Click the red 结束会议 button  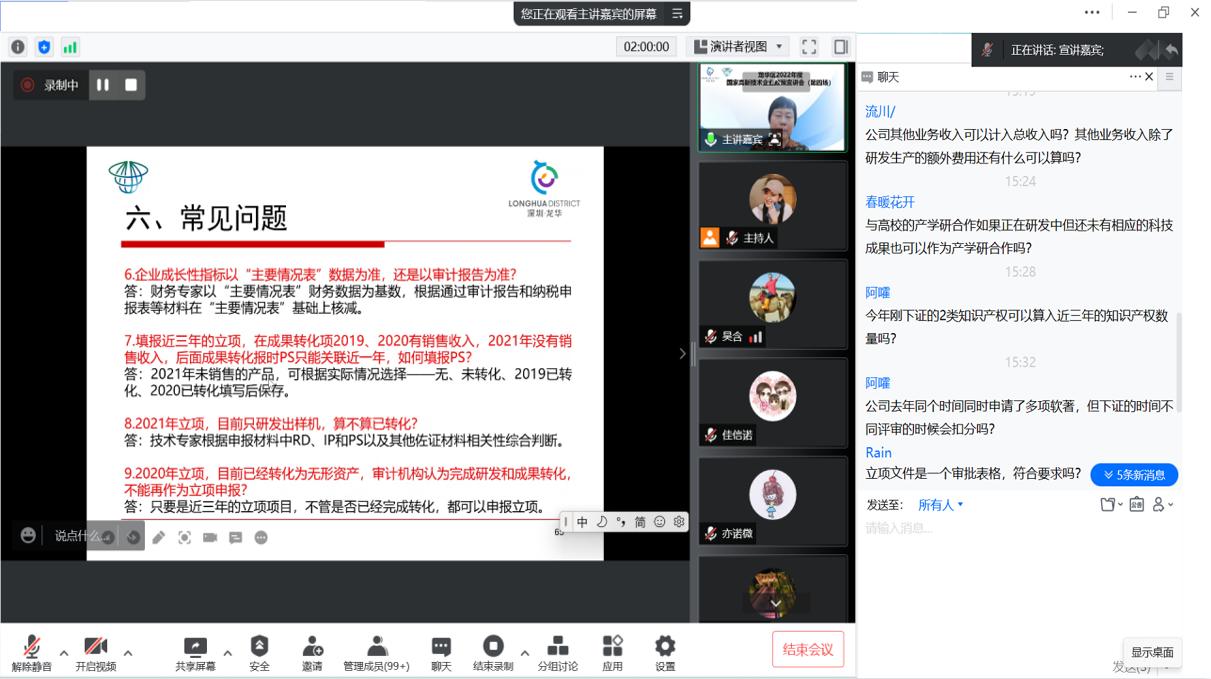point(808,650)
